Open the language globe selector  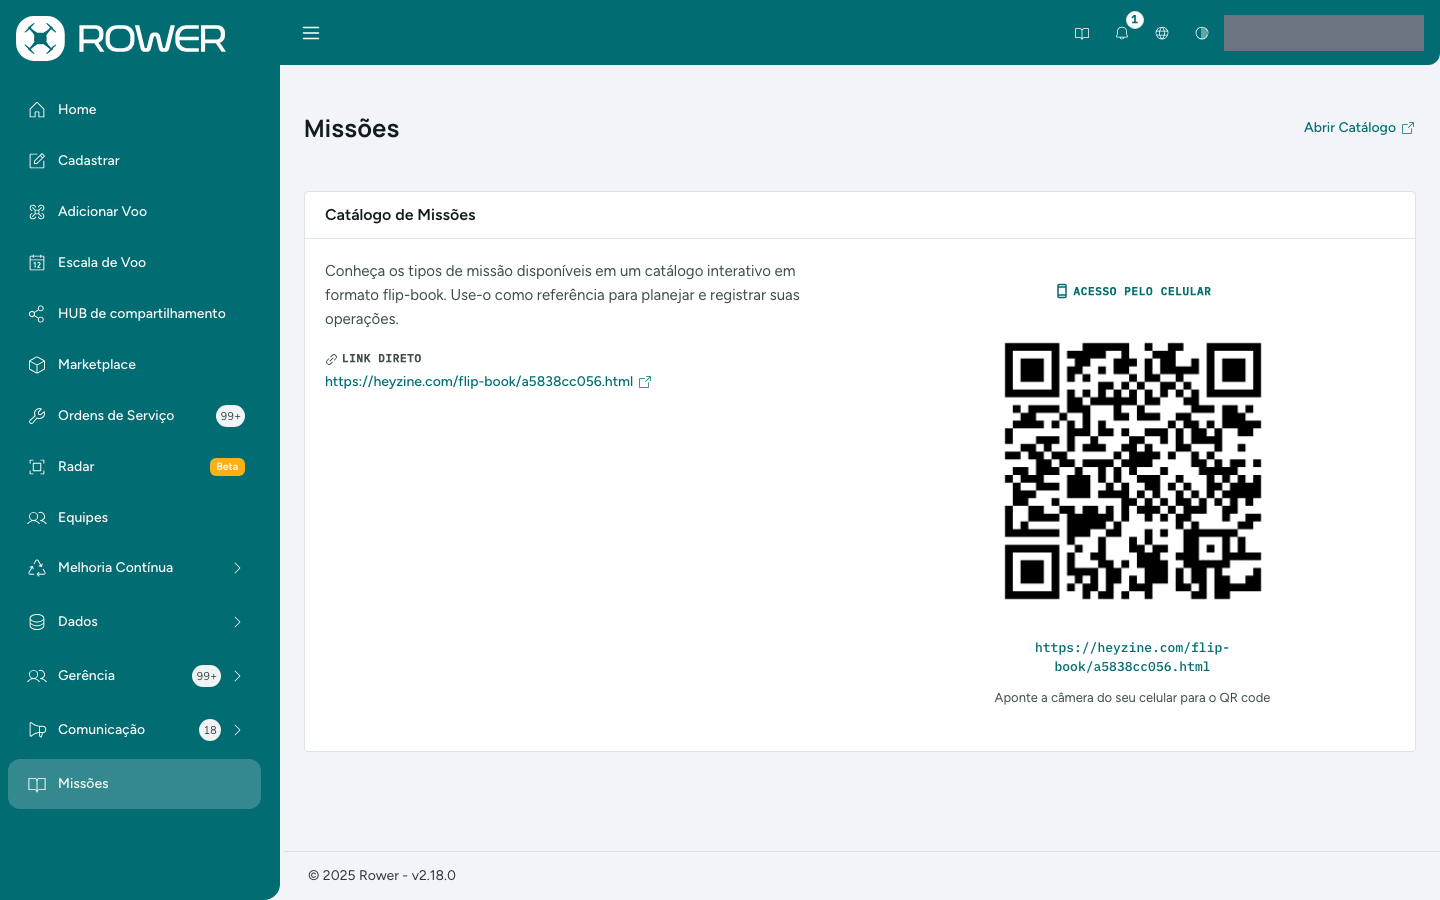pos(1162,33)
